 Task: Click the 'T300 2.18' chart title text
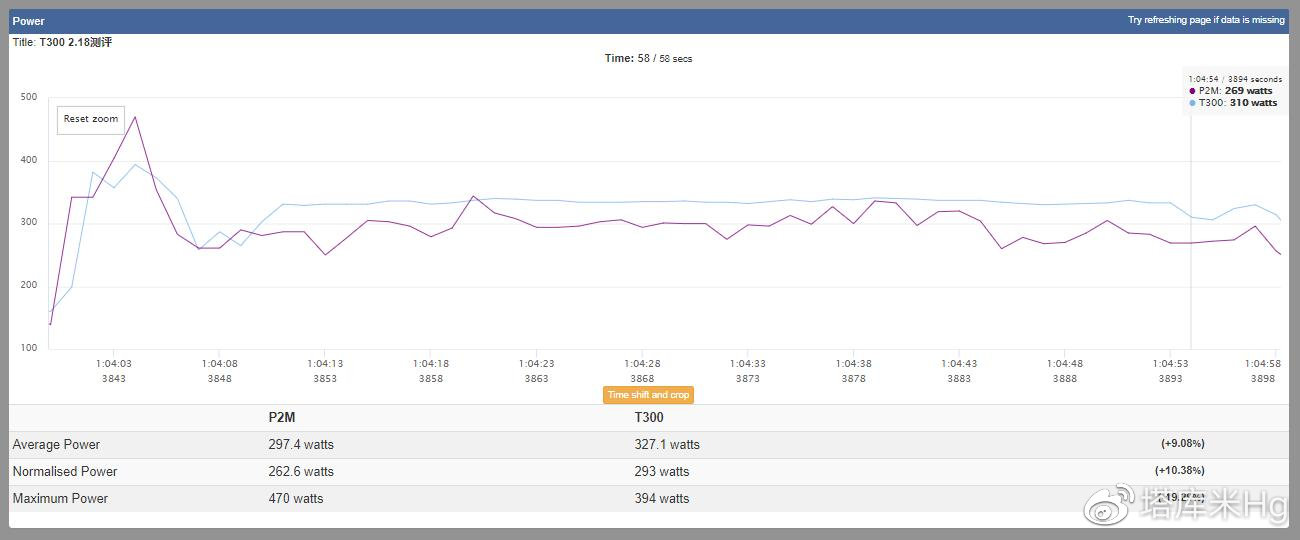click(x=75, y=43)
